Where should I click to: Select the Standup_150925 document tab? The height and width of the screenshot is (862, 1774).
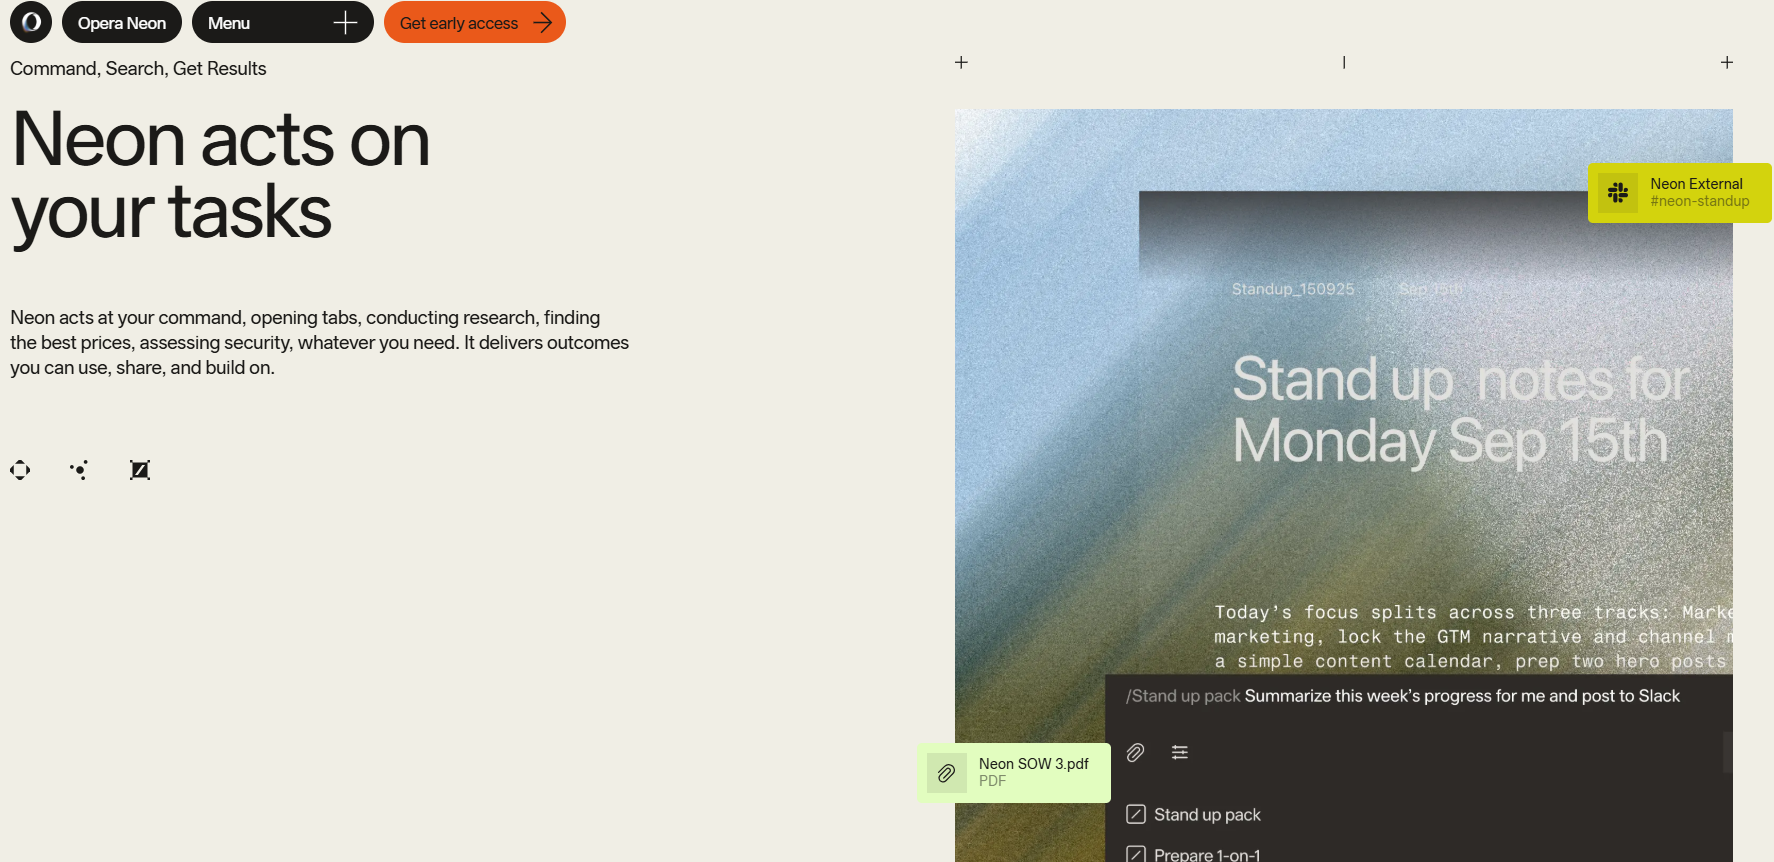click(1292, 289)
